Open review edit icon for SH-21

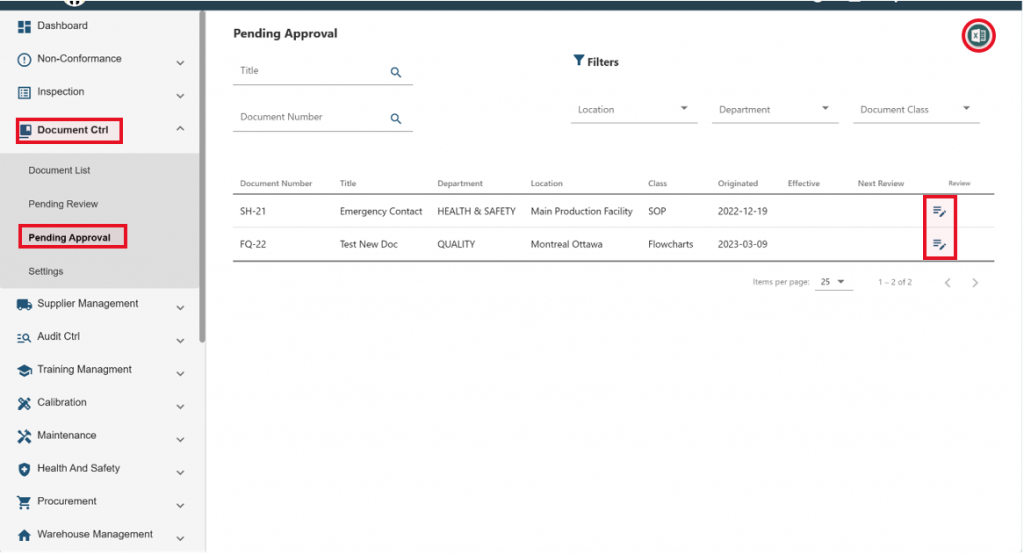(939, 211)
